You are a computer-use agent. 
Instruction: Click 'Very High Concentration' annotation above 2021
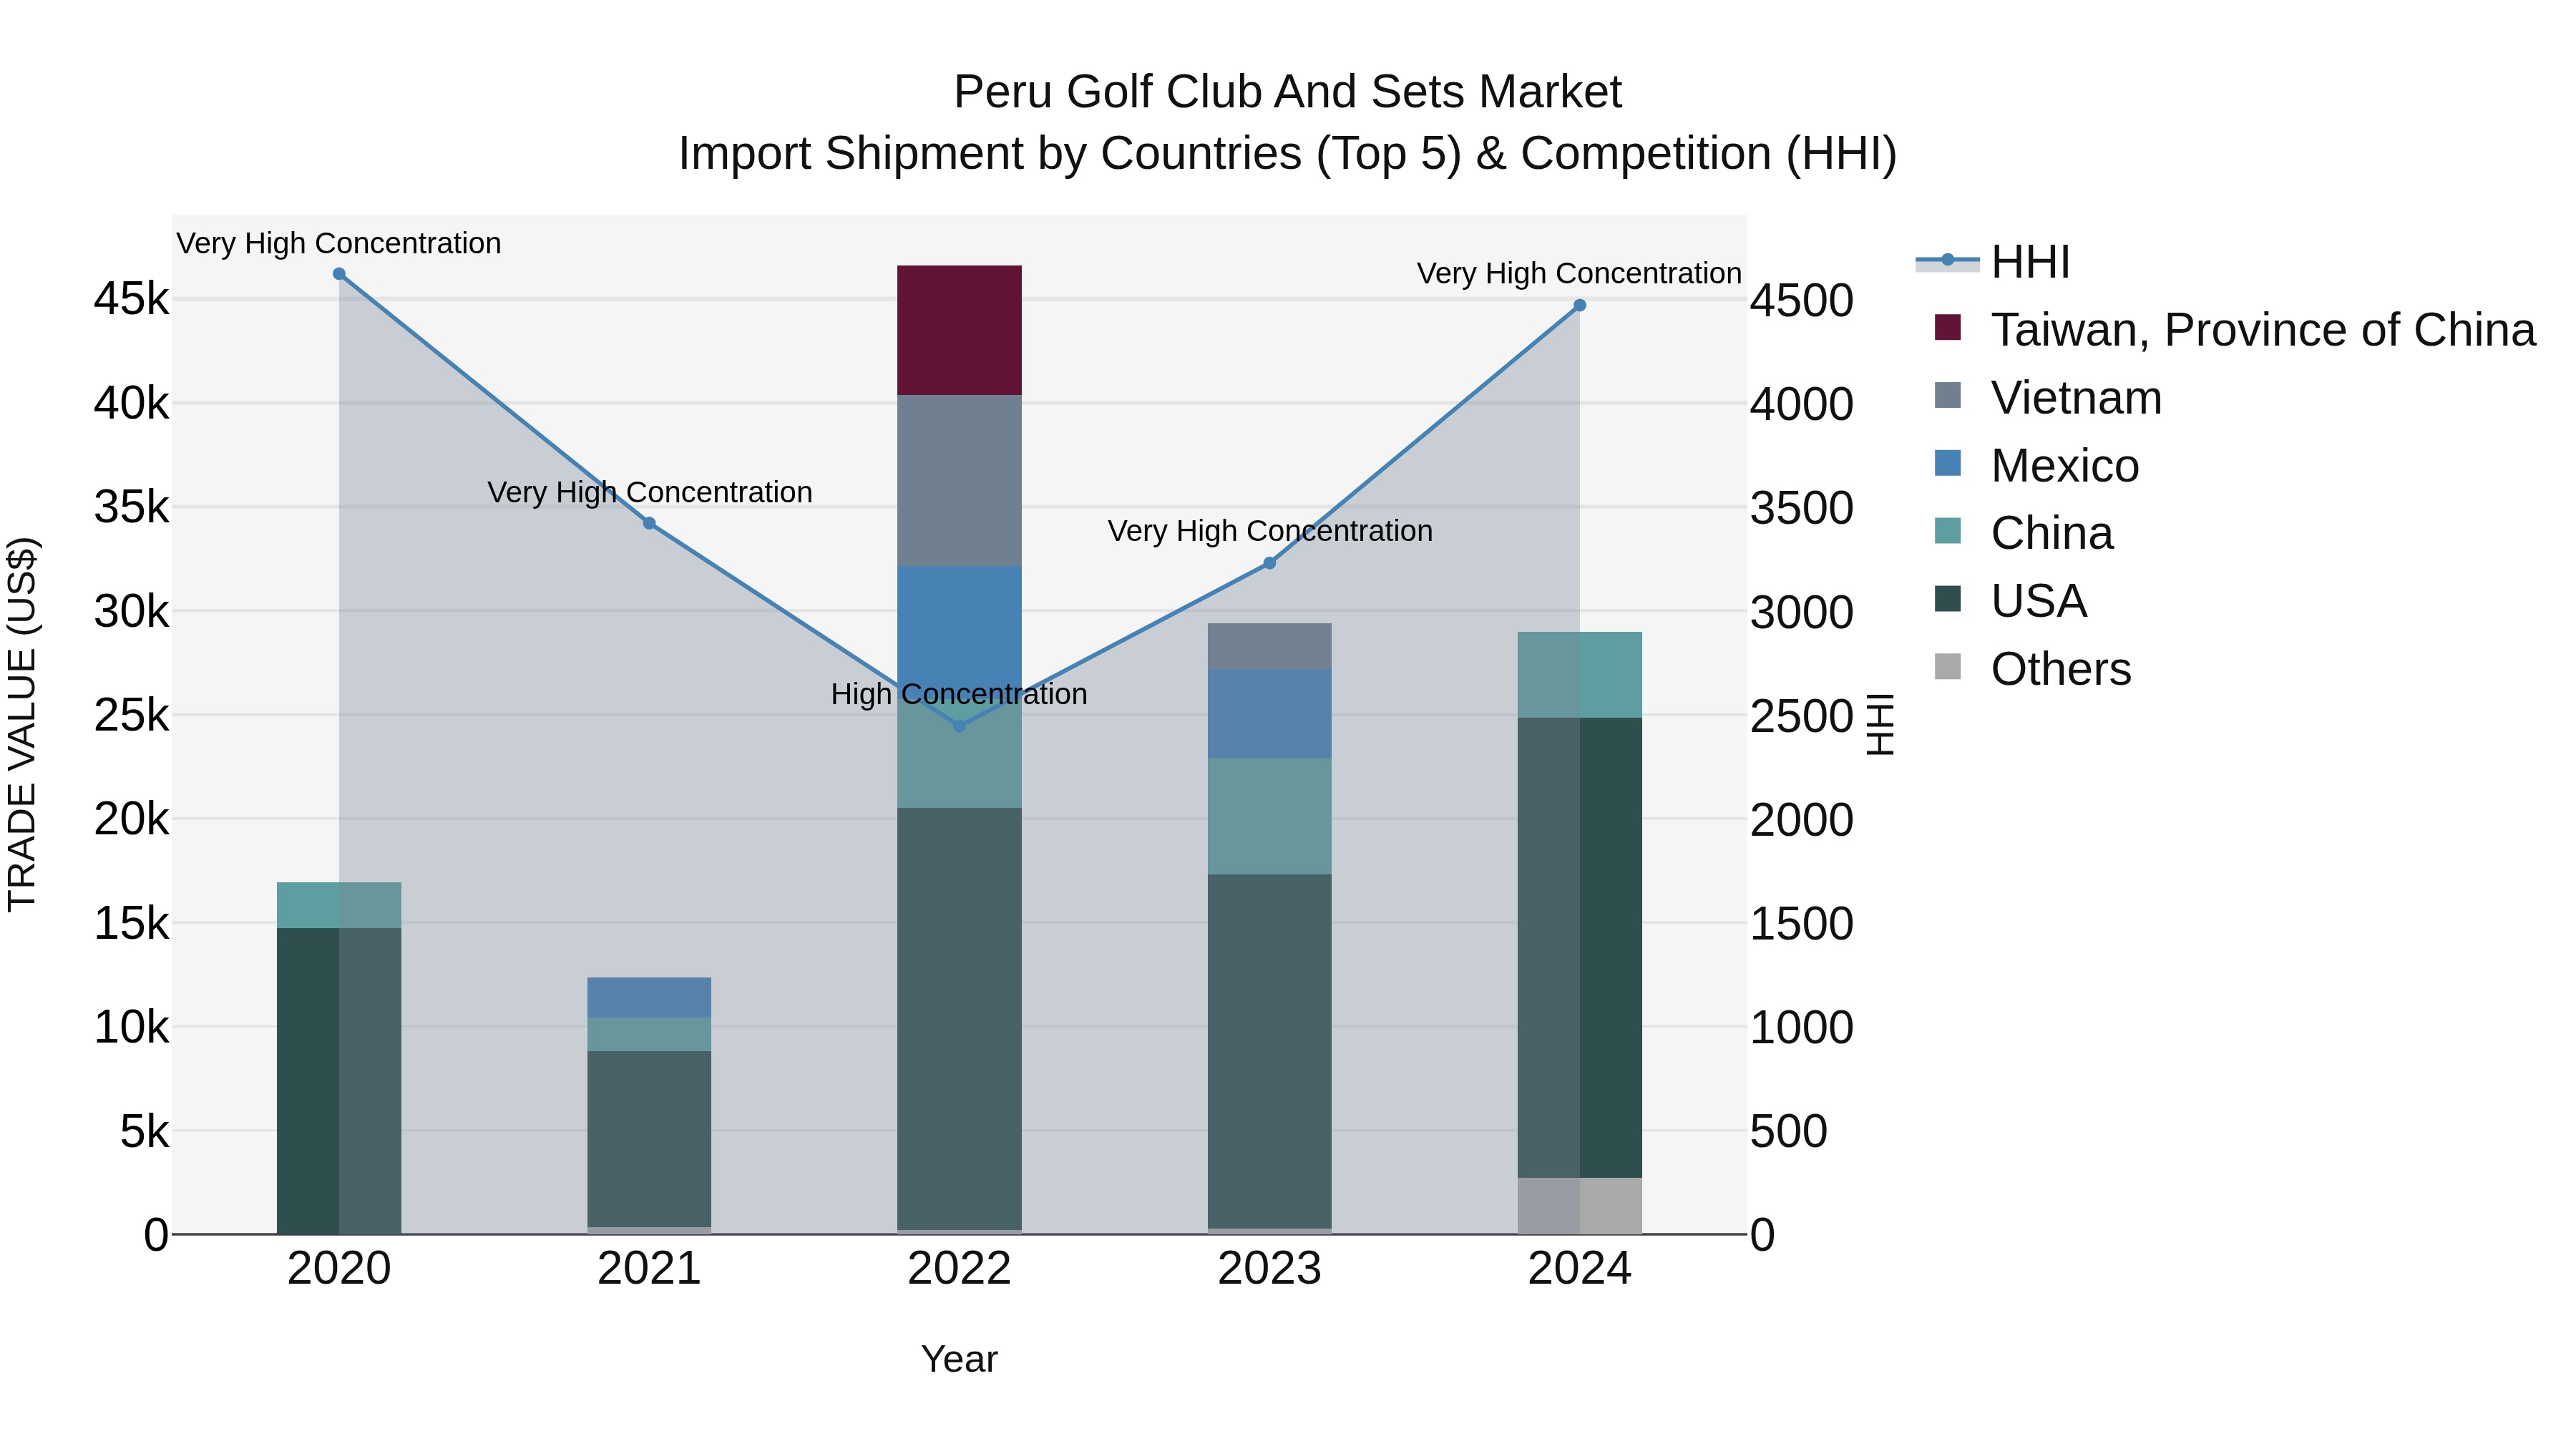click(649, 492)
